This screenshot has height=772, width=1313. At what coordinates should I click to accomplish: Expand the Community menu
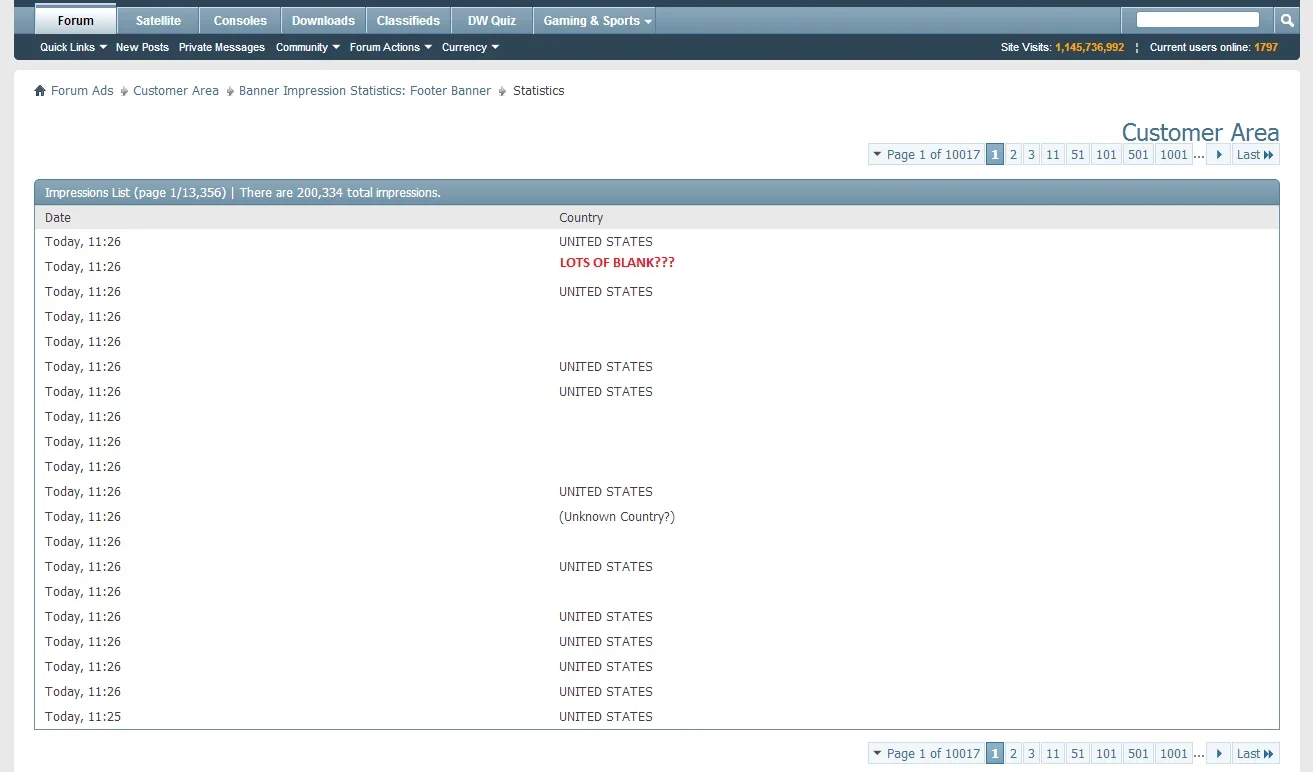(308, 47)
